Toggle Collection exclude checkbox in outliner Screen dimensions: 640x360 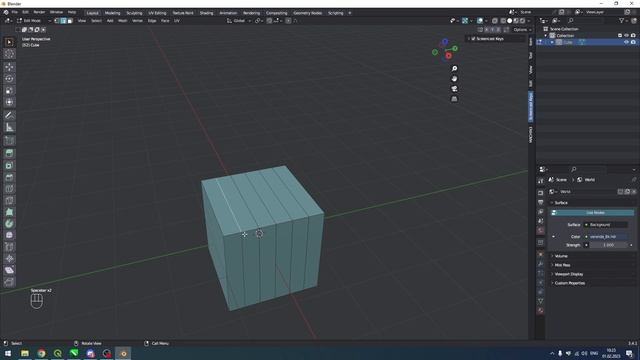coord(620,36)
